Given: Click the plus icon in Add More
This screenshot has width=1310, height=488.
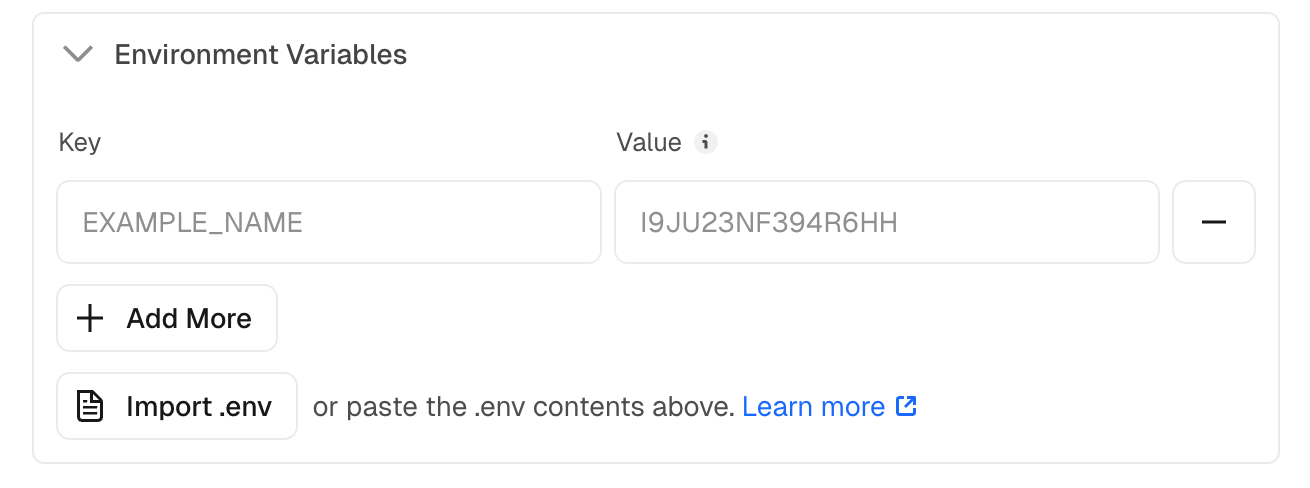Looking at the screenshot, I should tap(91, 319).
